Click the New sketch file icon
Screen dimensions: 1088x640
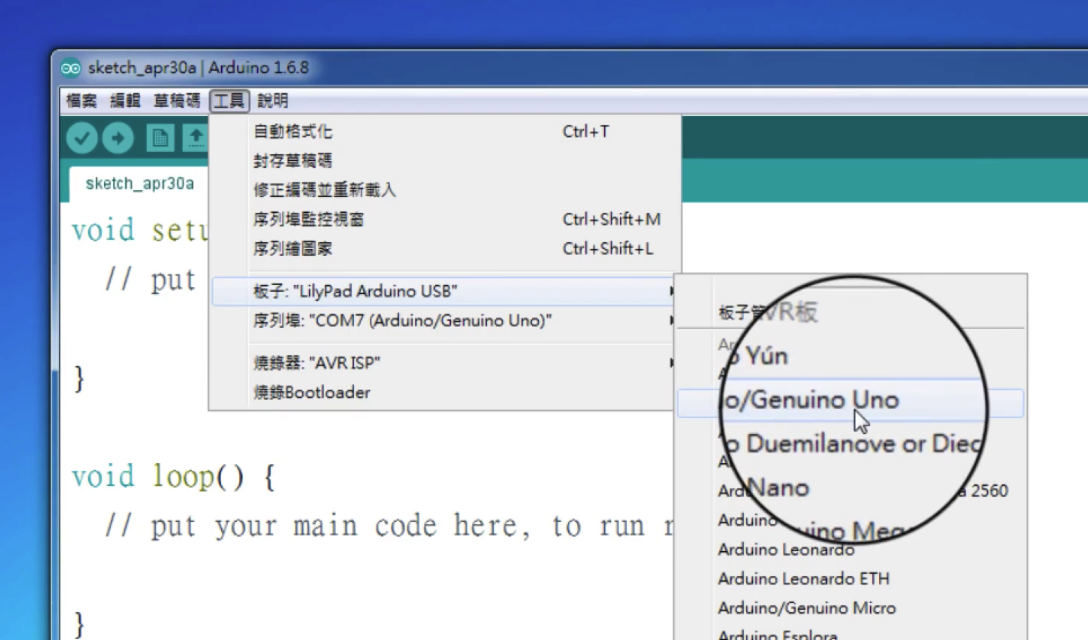(x=160, y=138)
